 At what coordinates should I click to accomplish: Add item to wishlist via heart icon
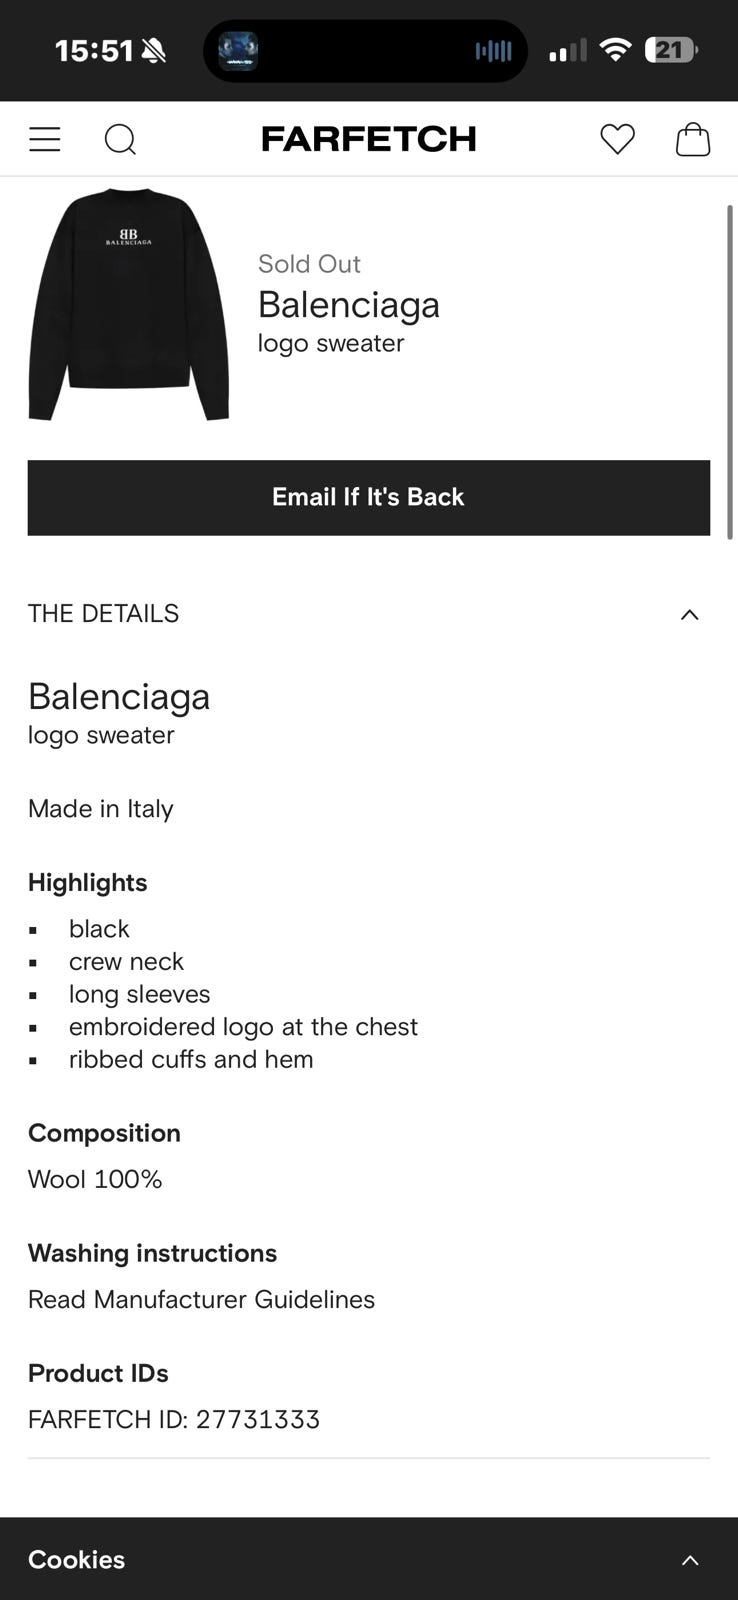tap(617, 139)
